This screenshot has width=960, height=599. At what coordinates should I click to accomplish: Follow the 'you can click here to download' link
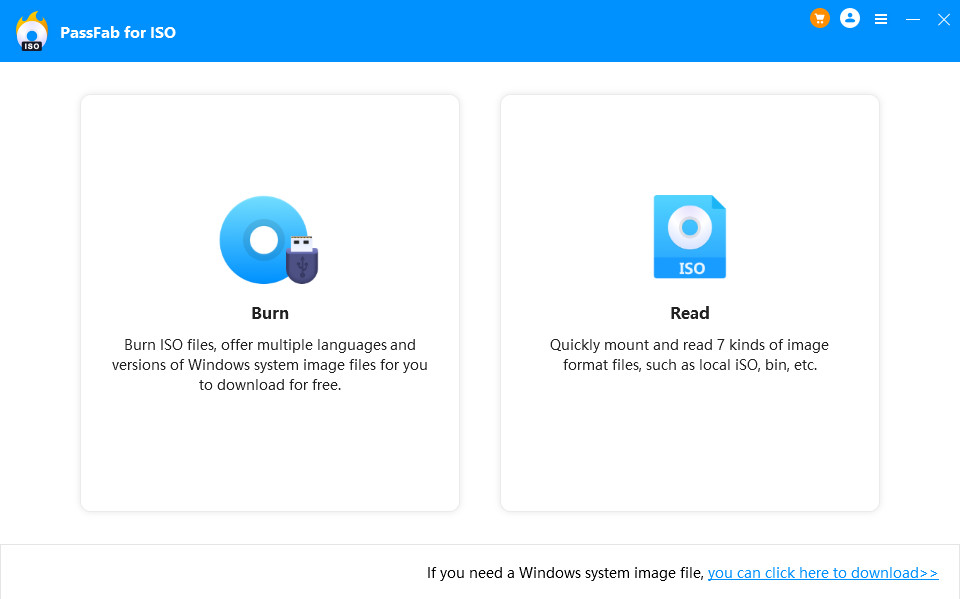pos(823,573)
